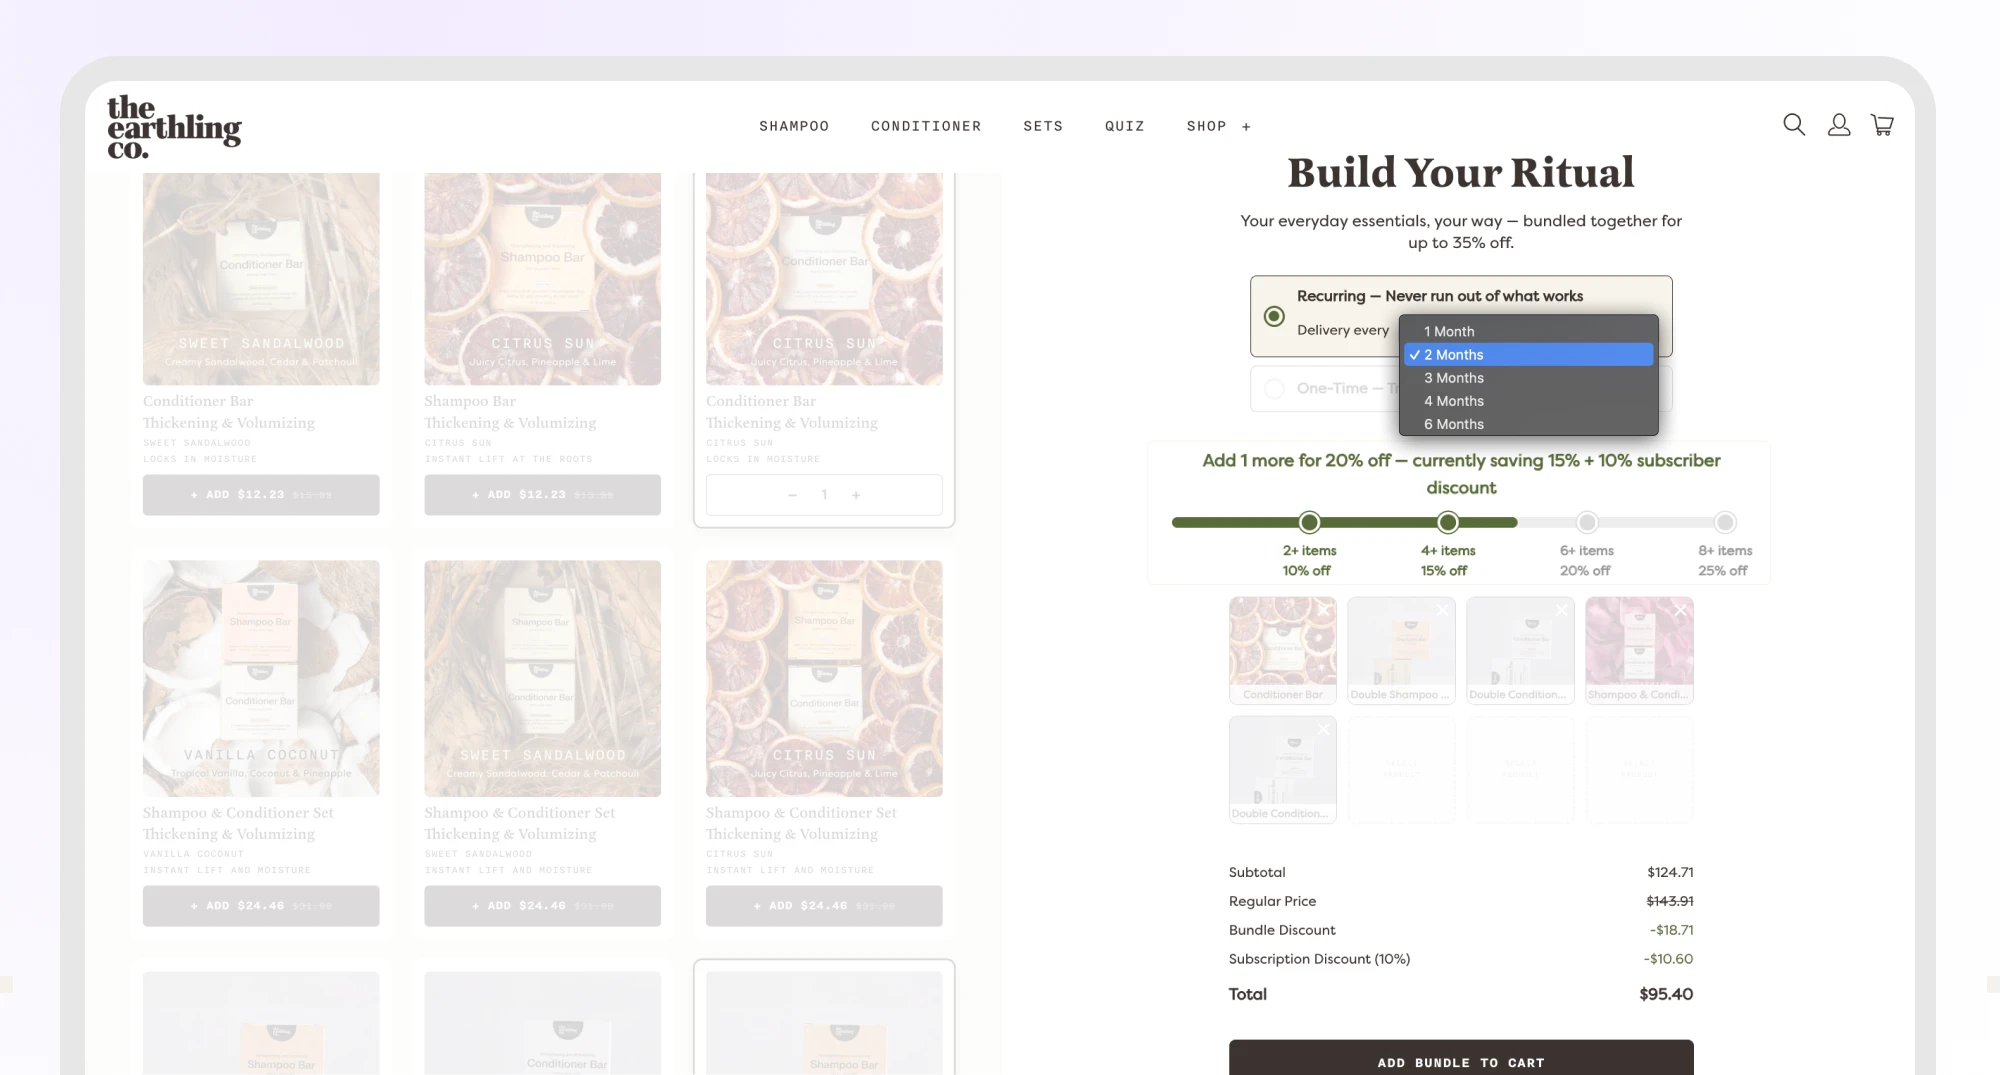Viewport: 2000px width, 1075px height.
Task: Click the 4+ items progress marker
Action: point(1448,522)
